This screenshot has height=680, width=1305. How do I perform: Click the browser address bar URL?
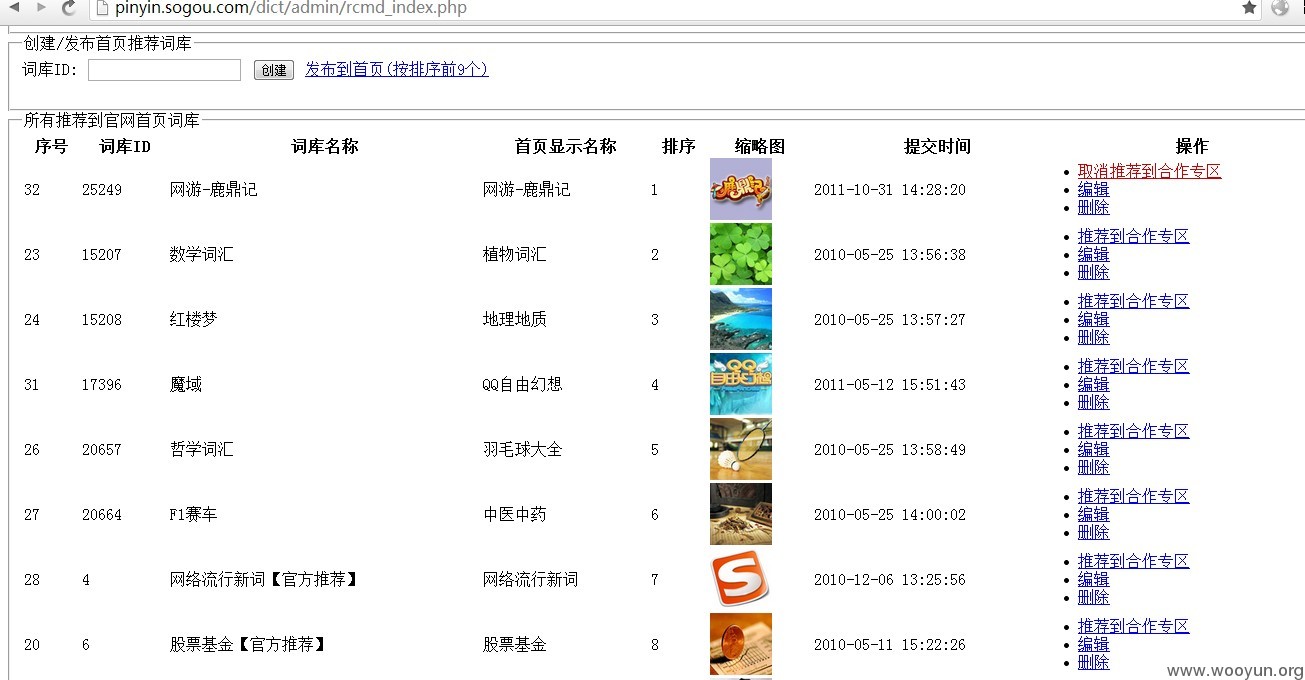point(291,8)
